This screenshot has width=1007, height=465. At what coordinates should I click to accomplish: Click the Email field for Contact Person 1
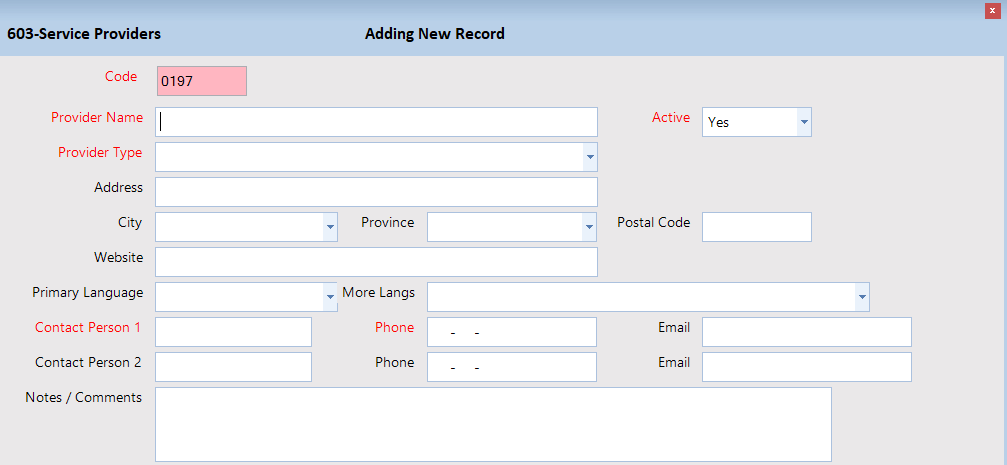[806, 332]
